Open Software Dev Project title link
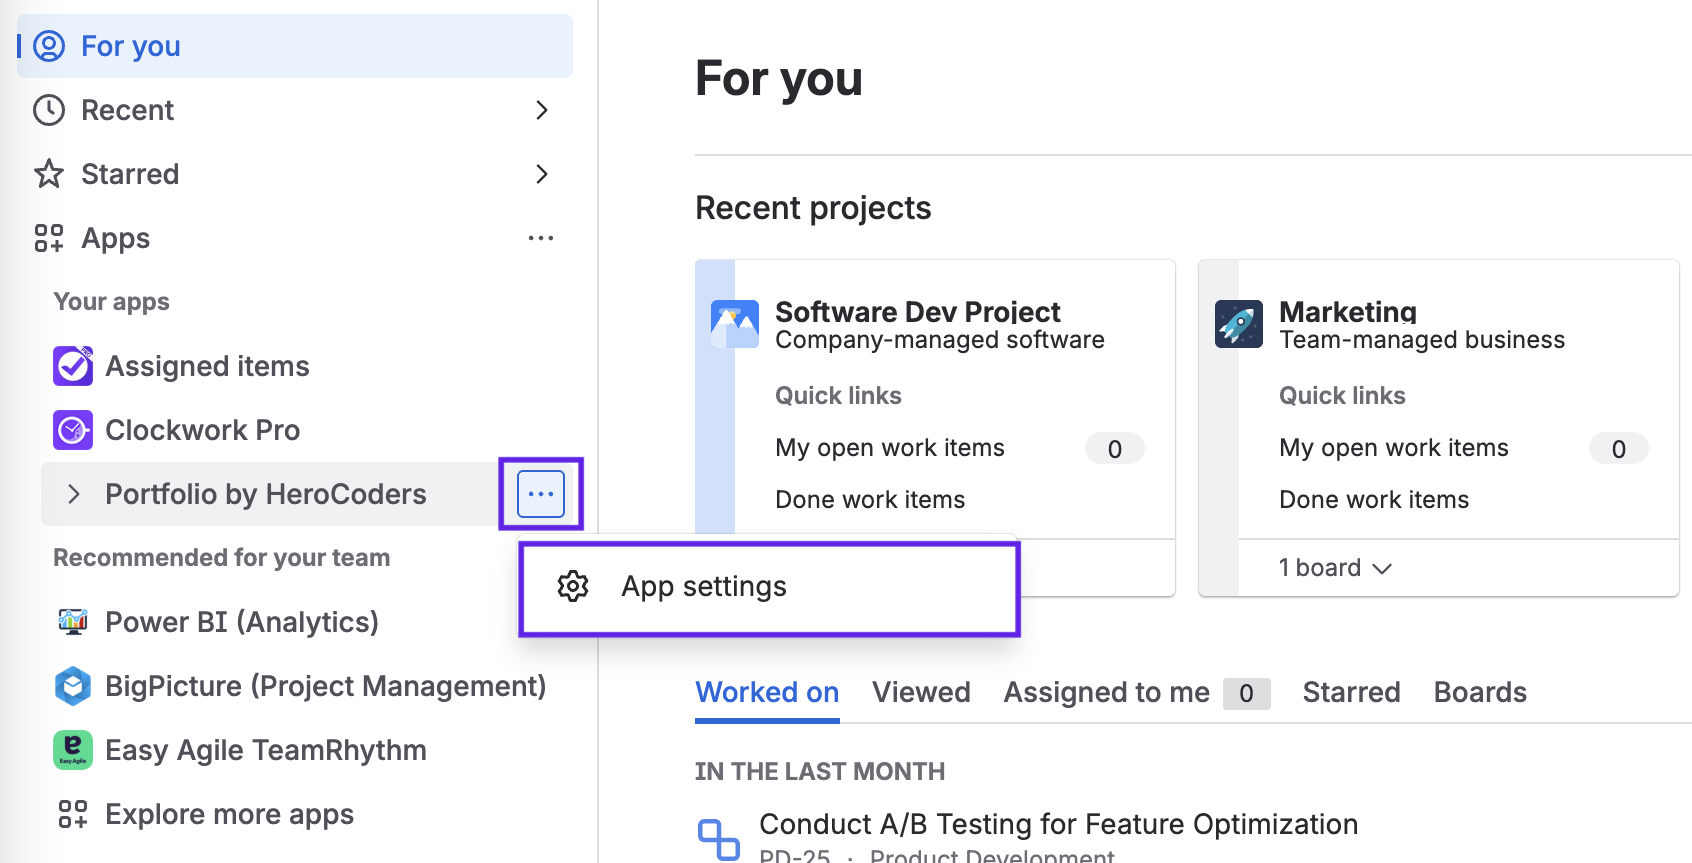The height and width of the screenshot is (863, 1692). pyautogui.click(x=917, y=312)
